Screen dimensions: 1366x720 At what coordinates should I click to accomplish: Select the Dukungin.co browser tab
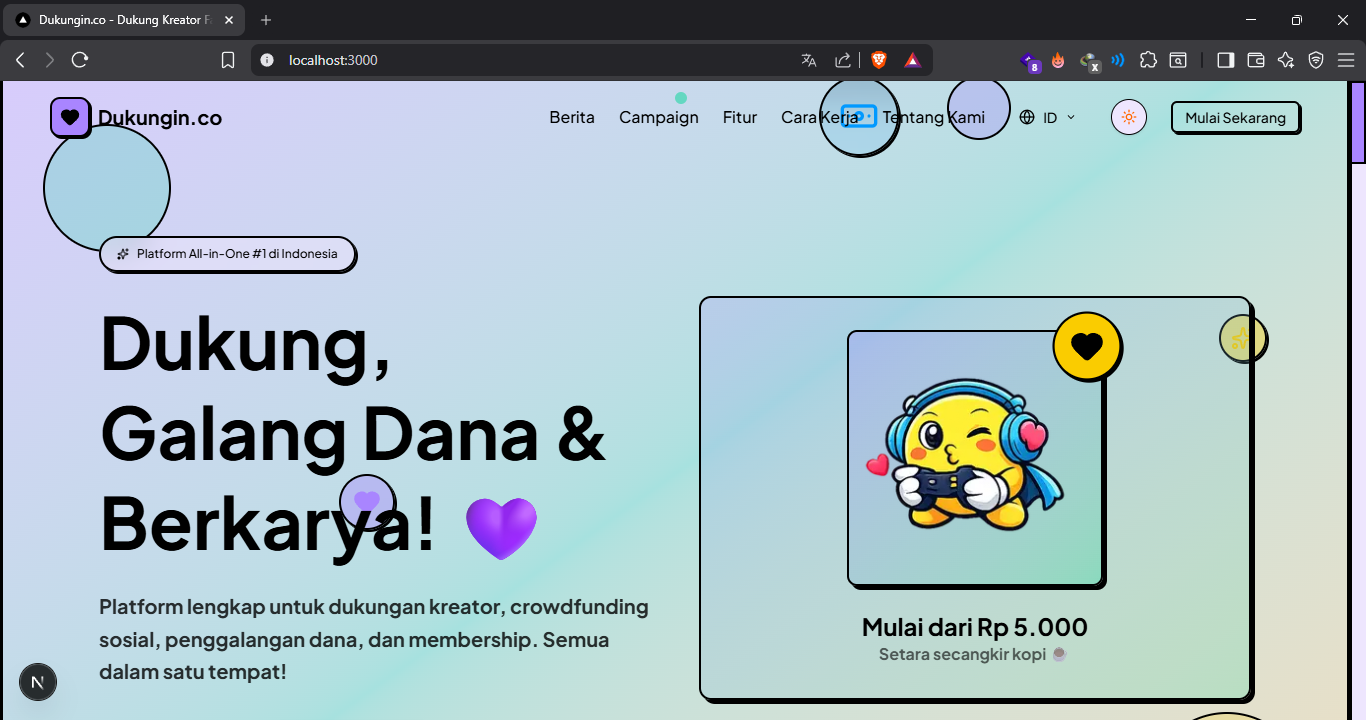(x=125, y=20)
